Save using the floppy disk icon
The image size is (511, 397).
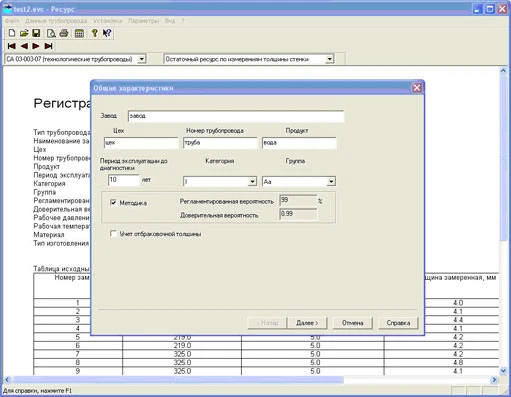pyautogui.click(x=36, y=33)
